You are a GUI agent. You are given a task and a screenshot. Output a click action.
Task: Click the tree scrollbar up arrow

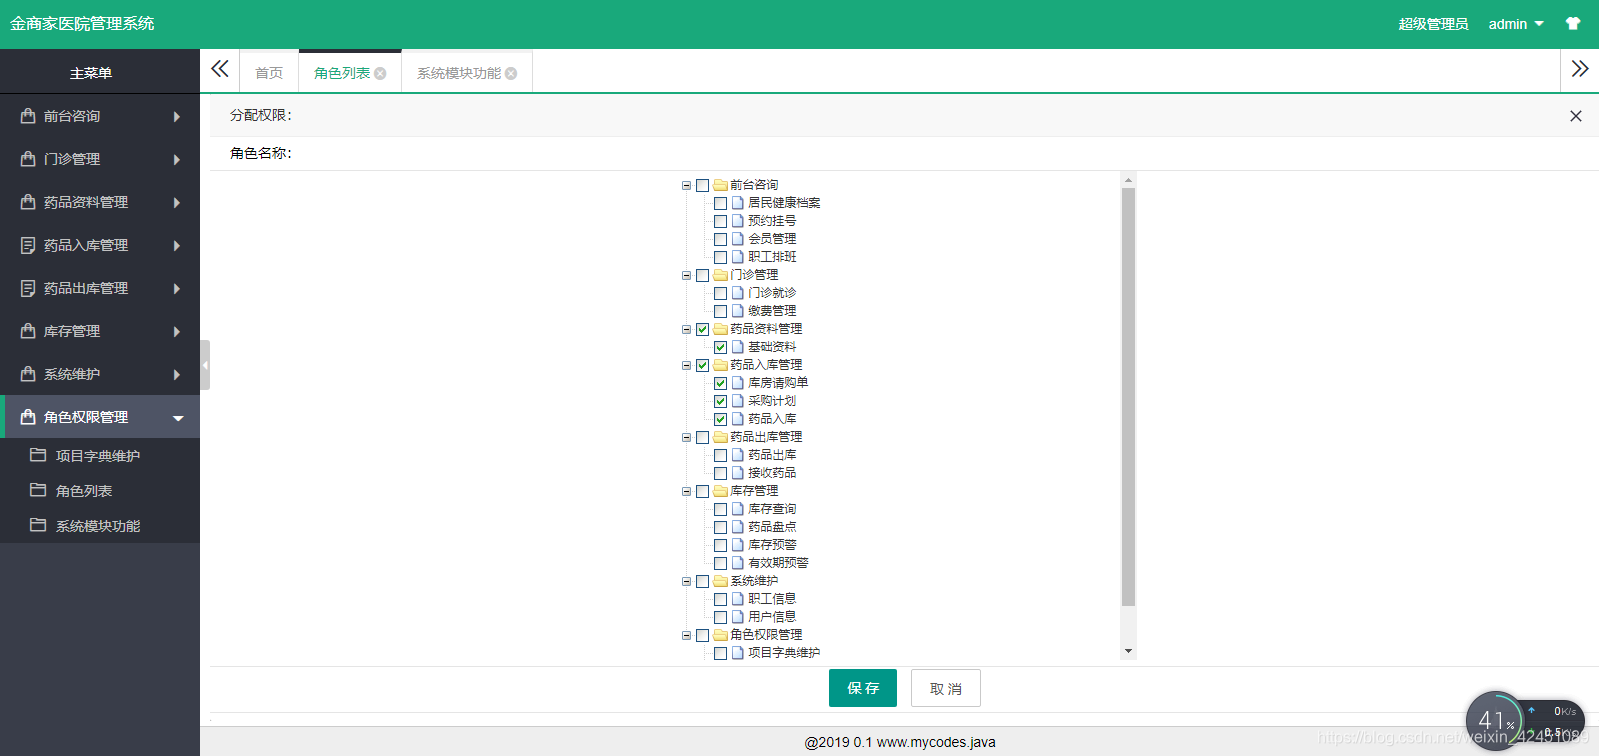pyautogui.click(x=1128, y=181)
